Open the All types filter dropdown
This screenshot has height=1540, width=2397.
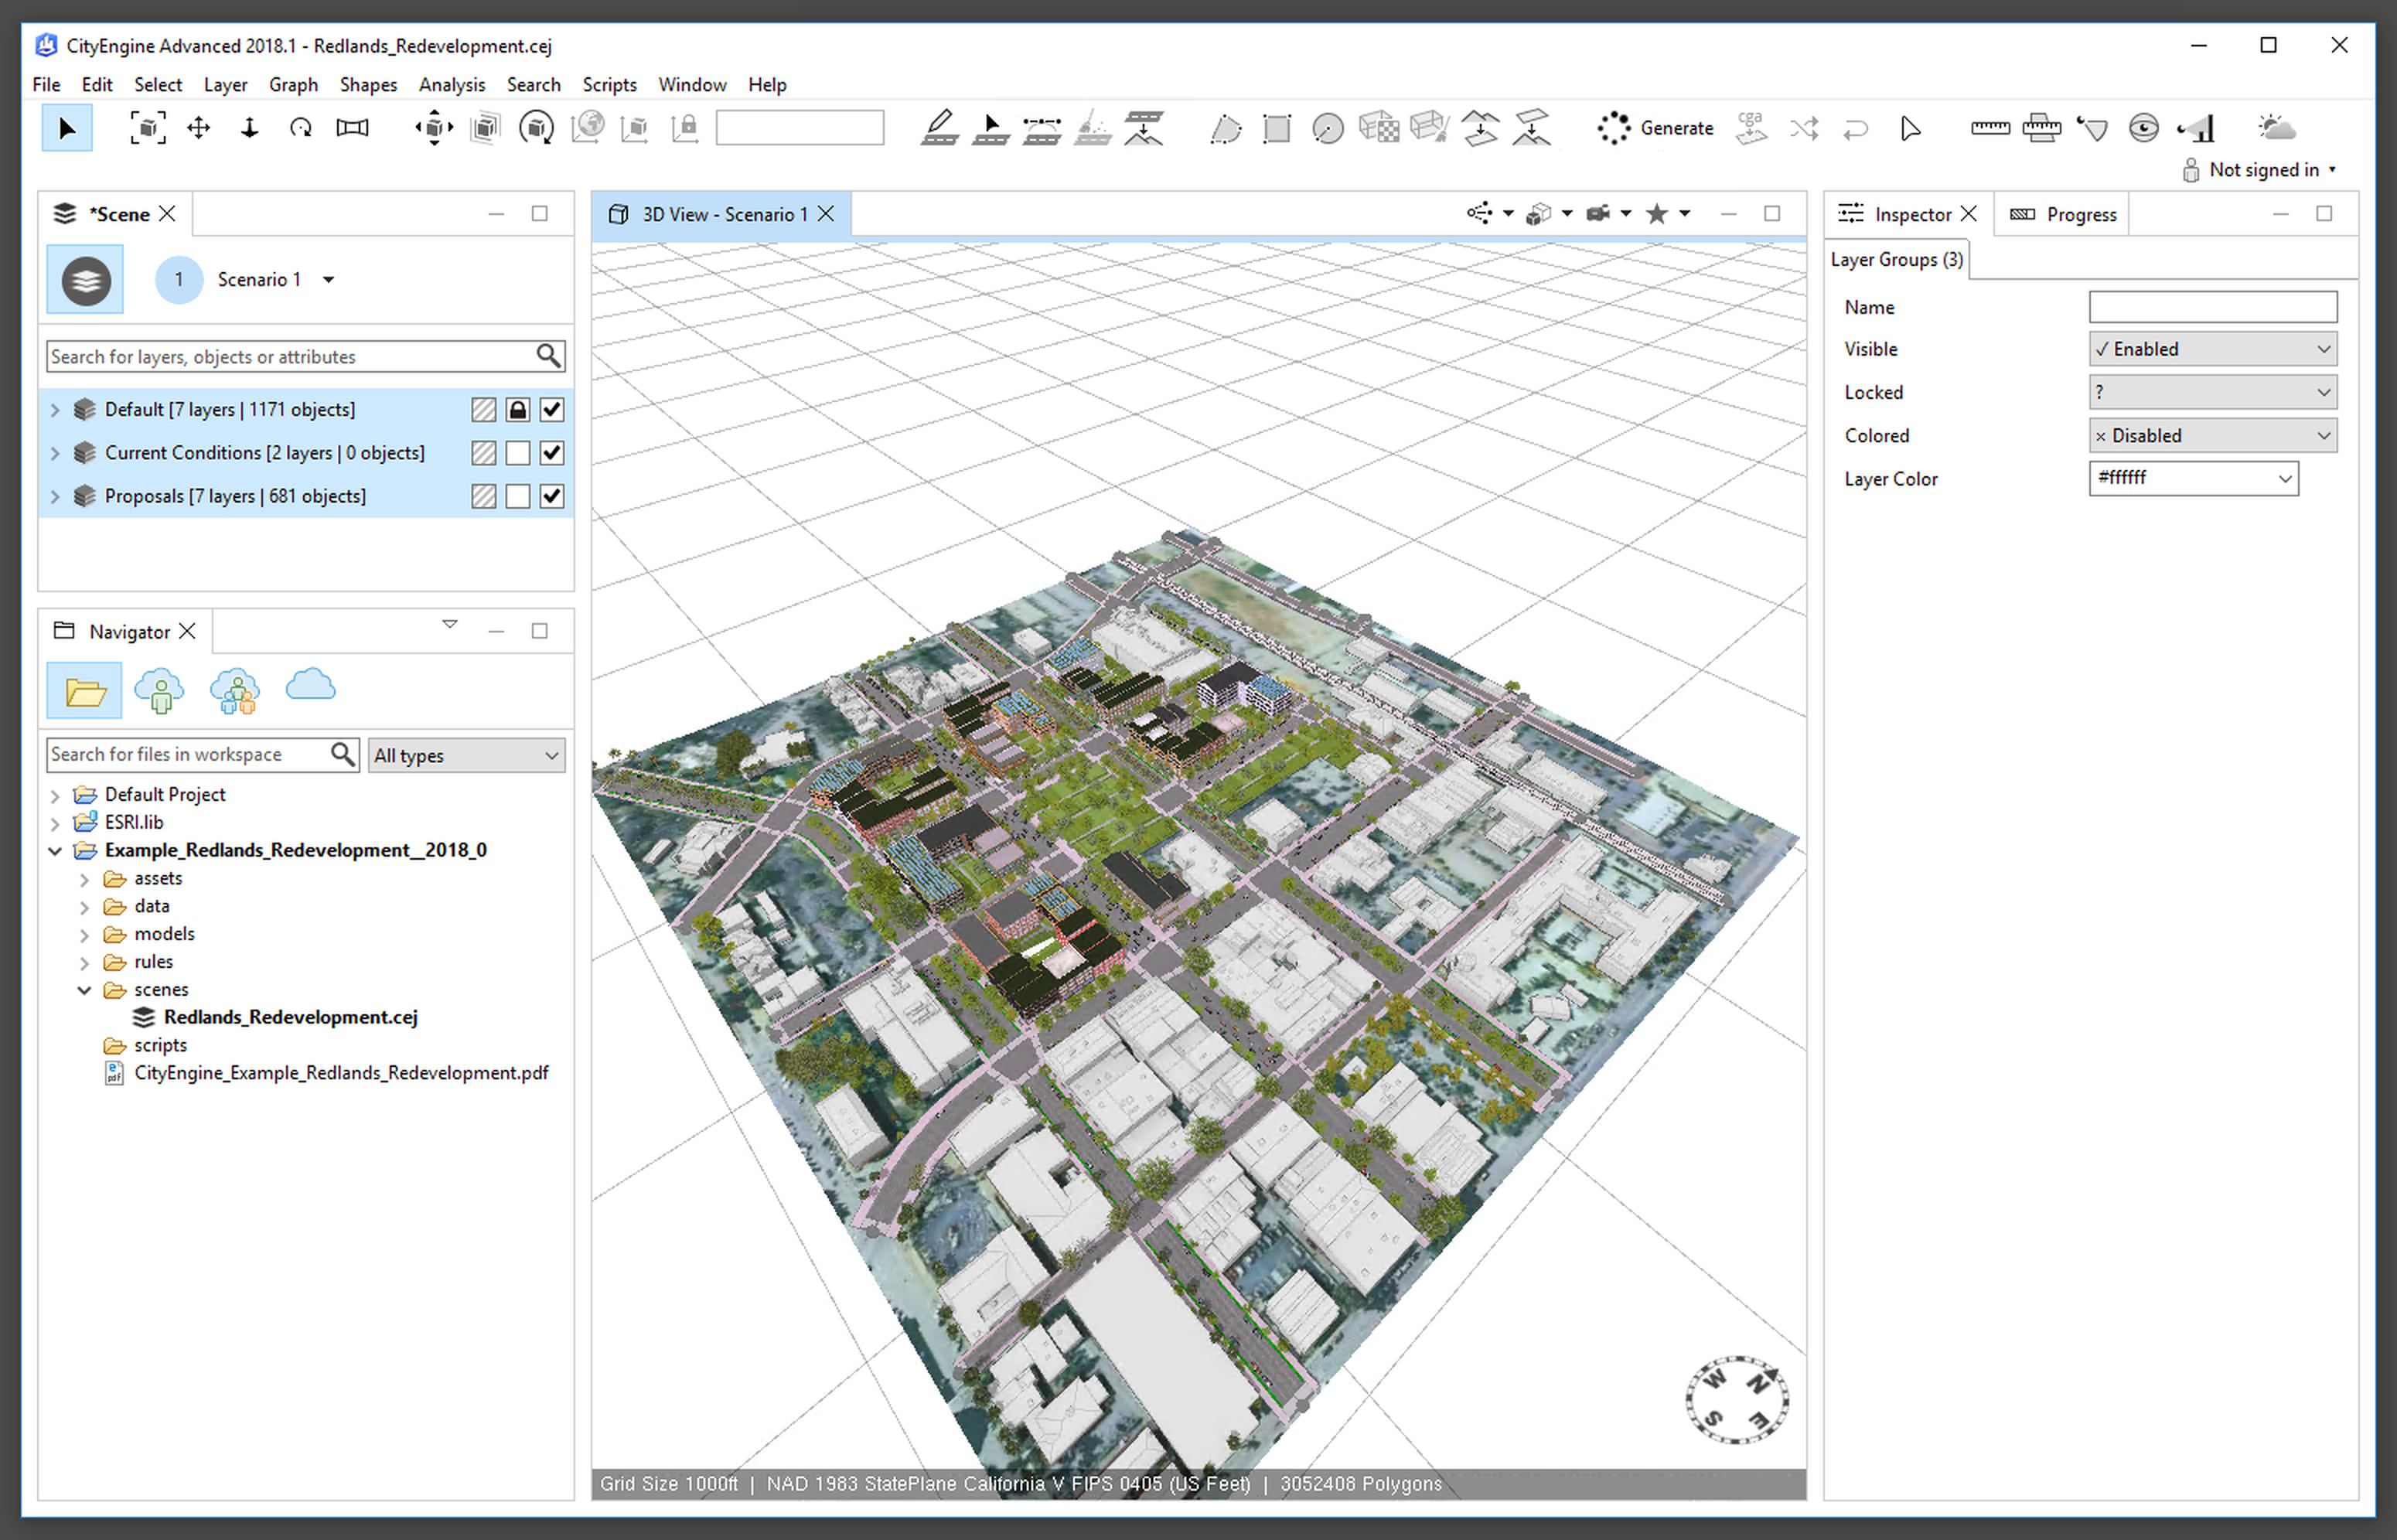click(466, 756)
